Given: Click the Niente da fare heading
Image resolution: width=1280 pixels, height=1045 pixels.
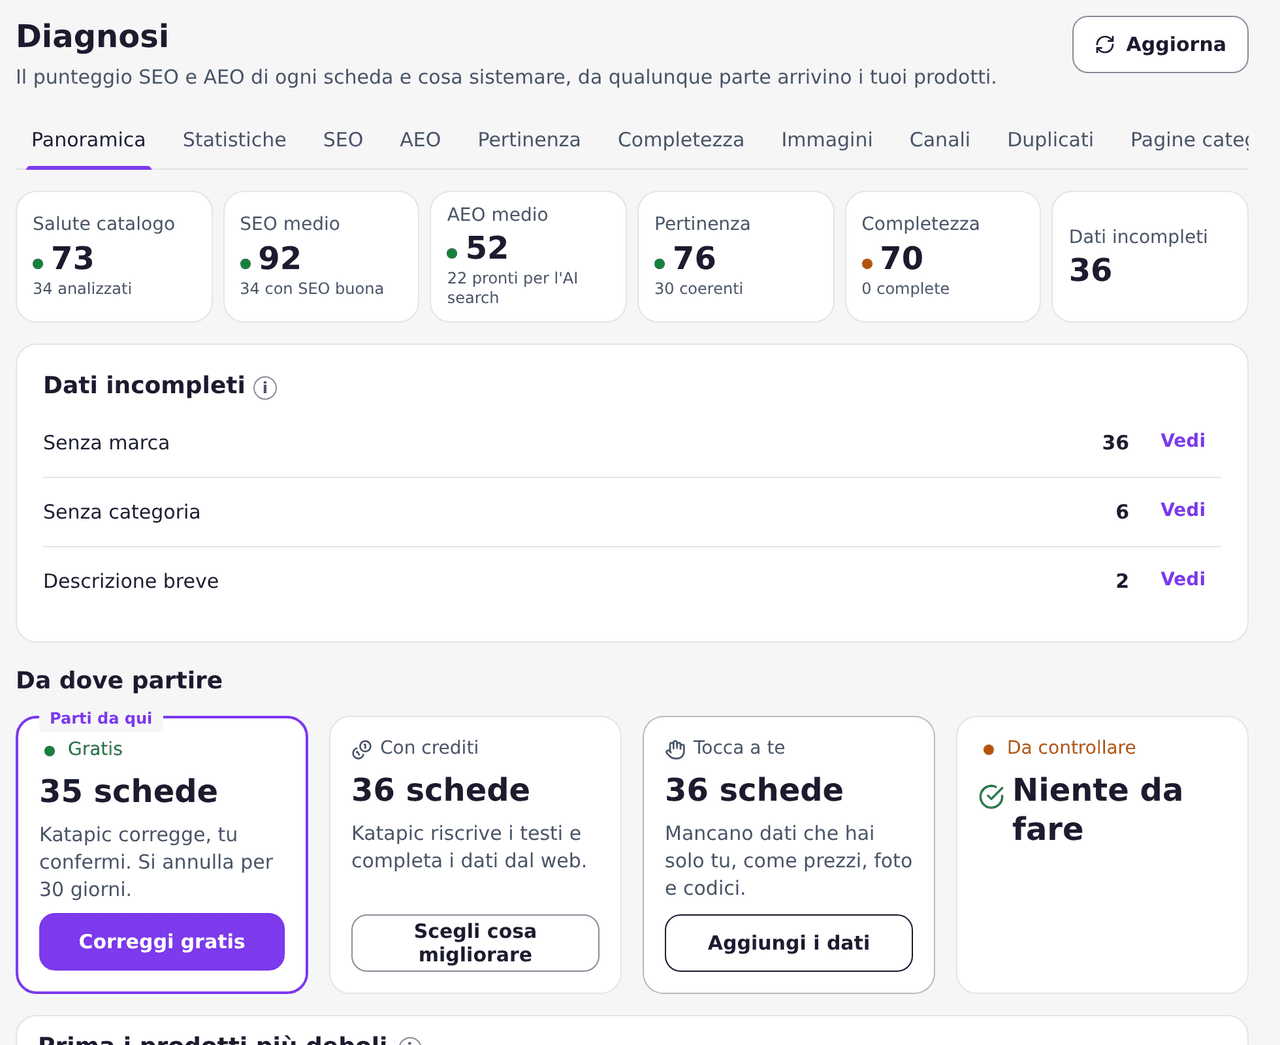Looking at the screenshot, I should (x=1098, y=809).
